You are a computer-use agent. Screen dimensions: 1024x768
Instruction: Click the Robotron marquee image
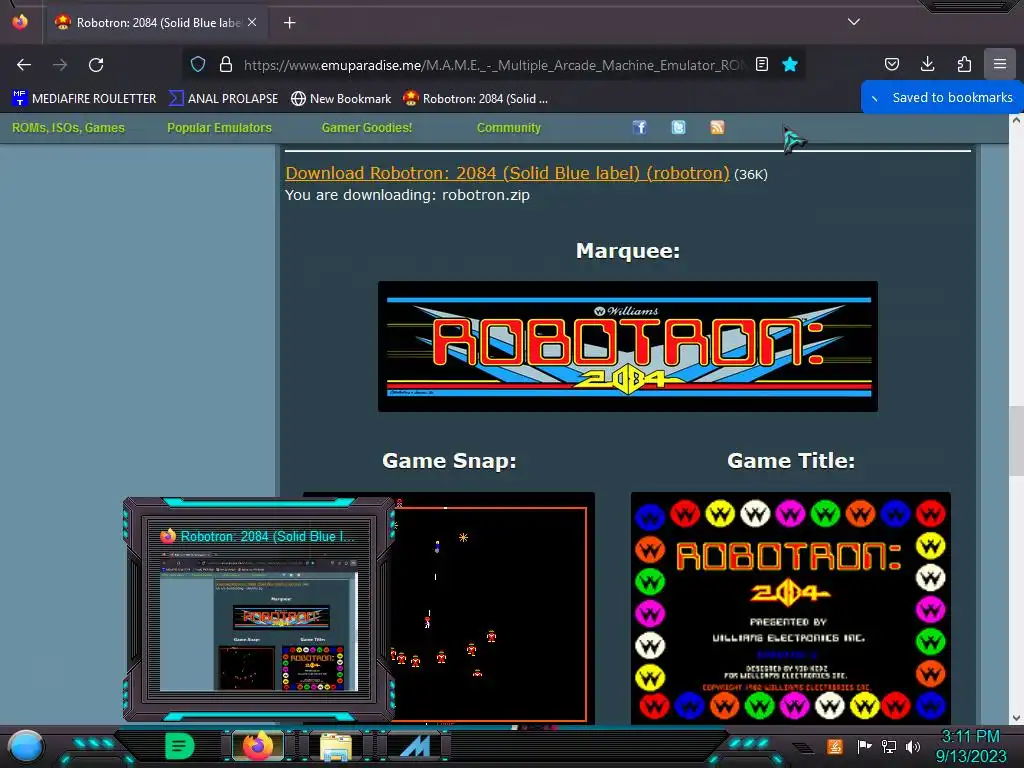(628, 346)
